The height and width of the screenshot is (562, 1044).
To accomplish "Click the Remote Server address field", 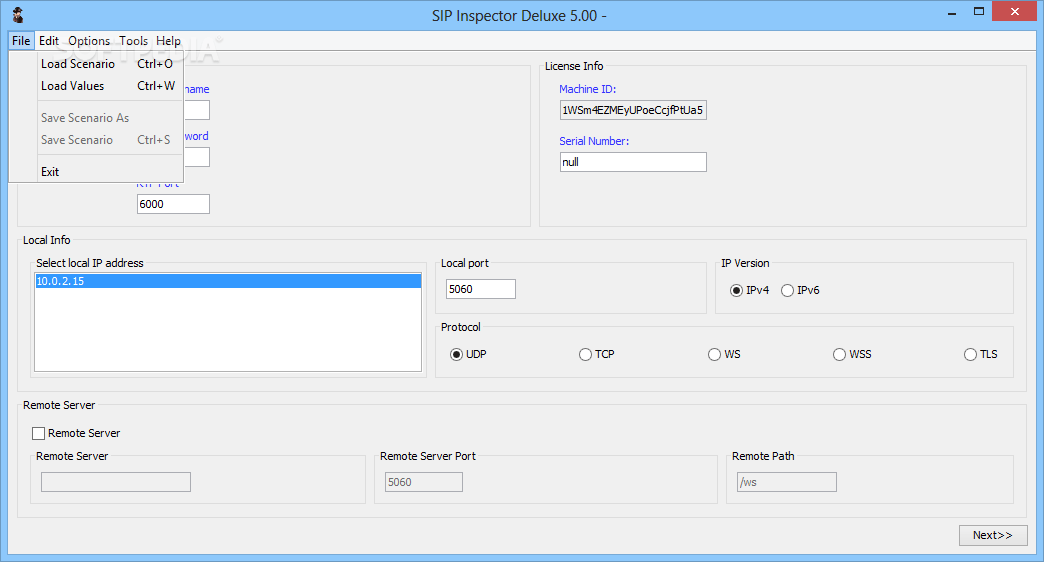I will point(116,482).
